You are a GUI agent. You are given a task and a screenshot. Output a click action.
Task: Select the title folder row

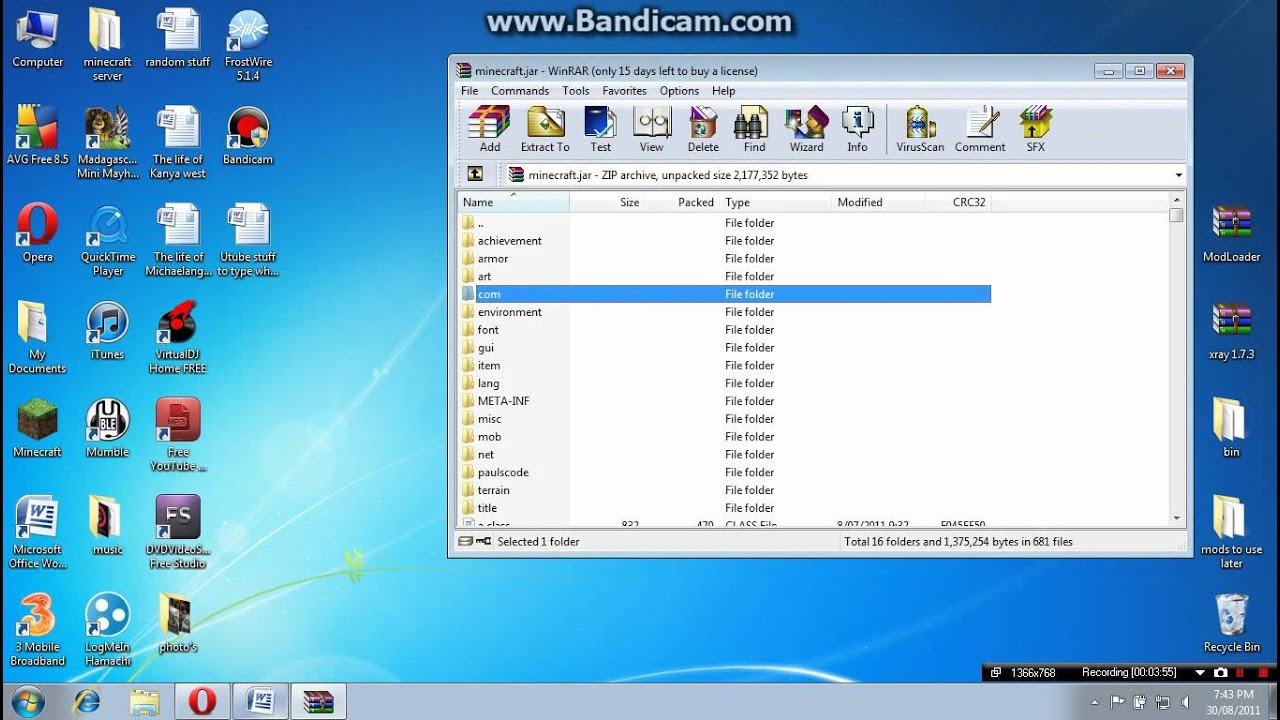tap(725, 508)
